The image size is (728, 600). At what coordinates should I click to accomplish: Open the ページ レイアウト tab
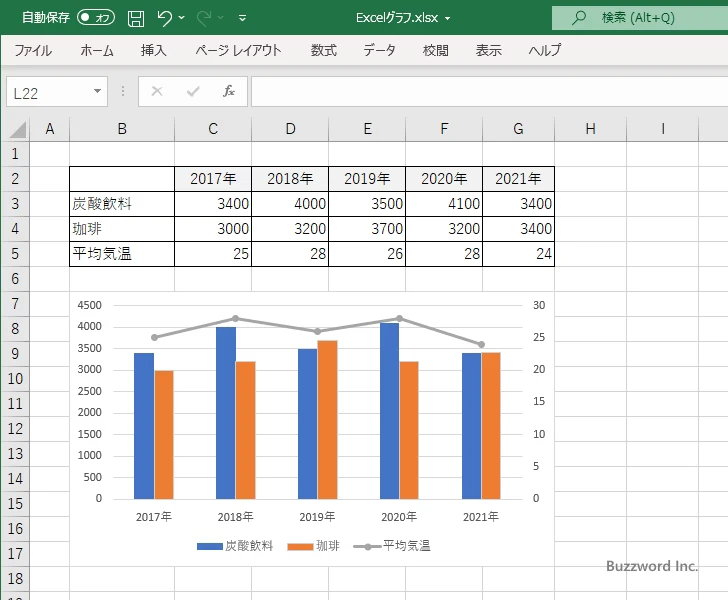[x=238, y=50]
